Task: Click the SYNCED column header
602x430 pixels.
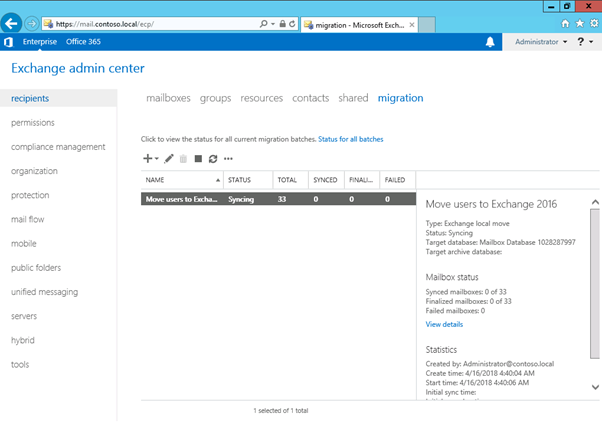Action: [x=326, y=180]
